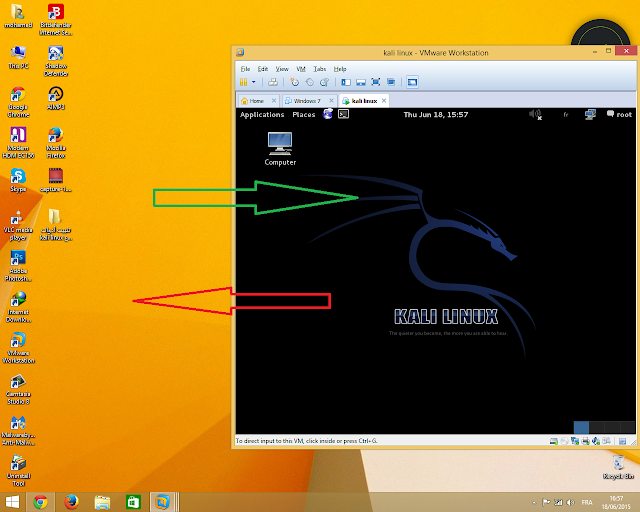Click the printer device status bar icon
The height and width of the screenshot is (512, 640).
[x=585, y=441]
